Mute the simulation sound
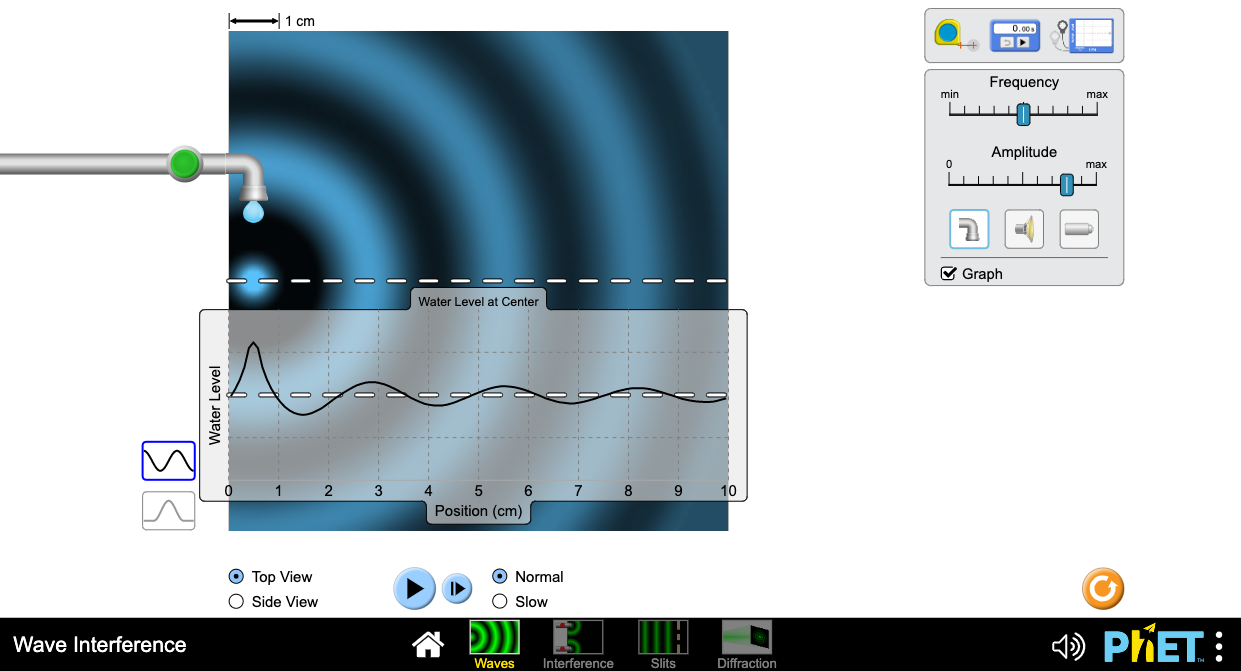The width and height of the screenshot is (1241, 671). click(x=1069, y=645)
